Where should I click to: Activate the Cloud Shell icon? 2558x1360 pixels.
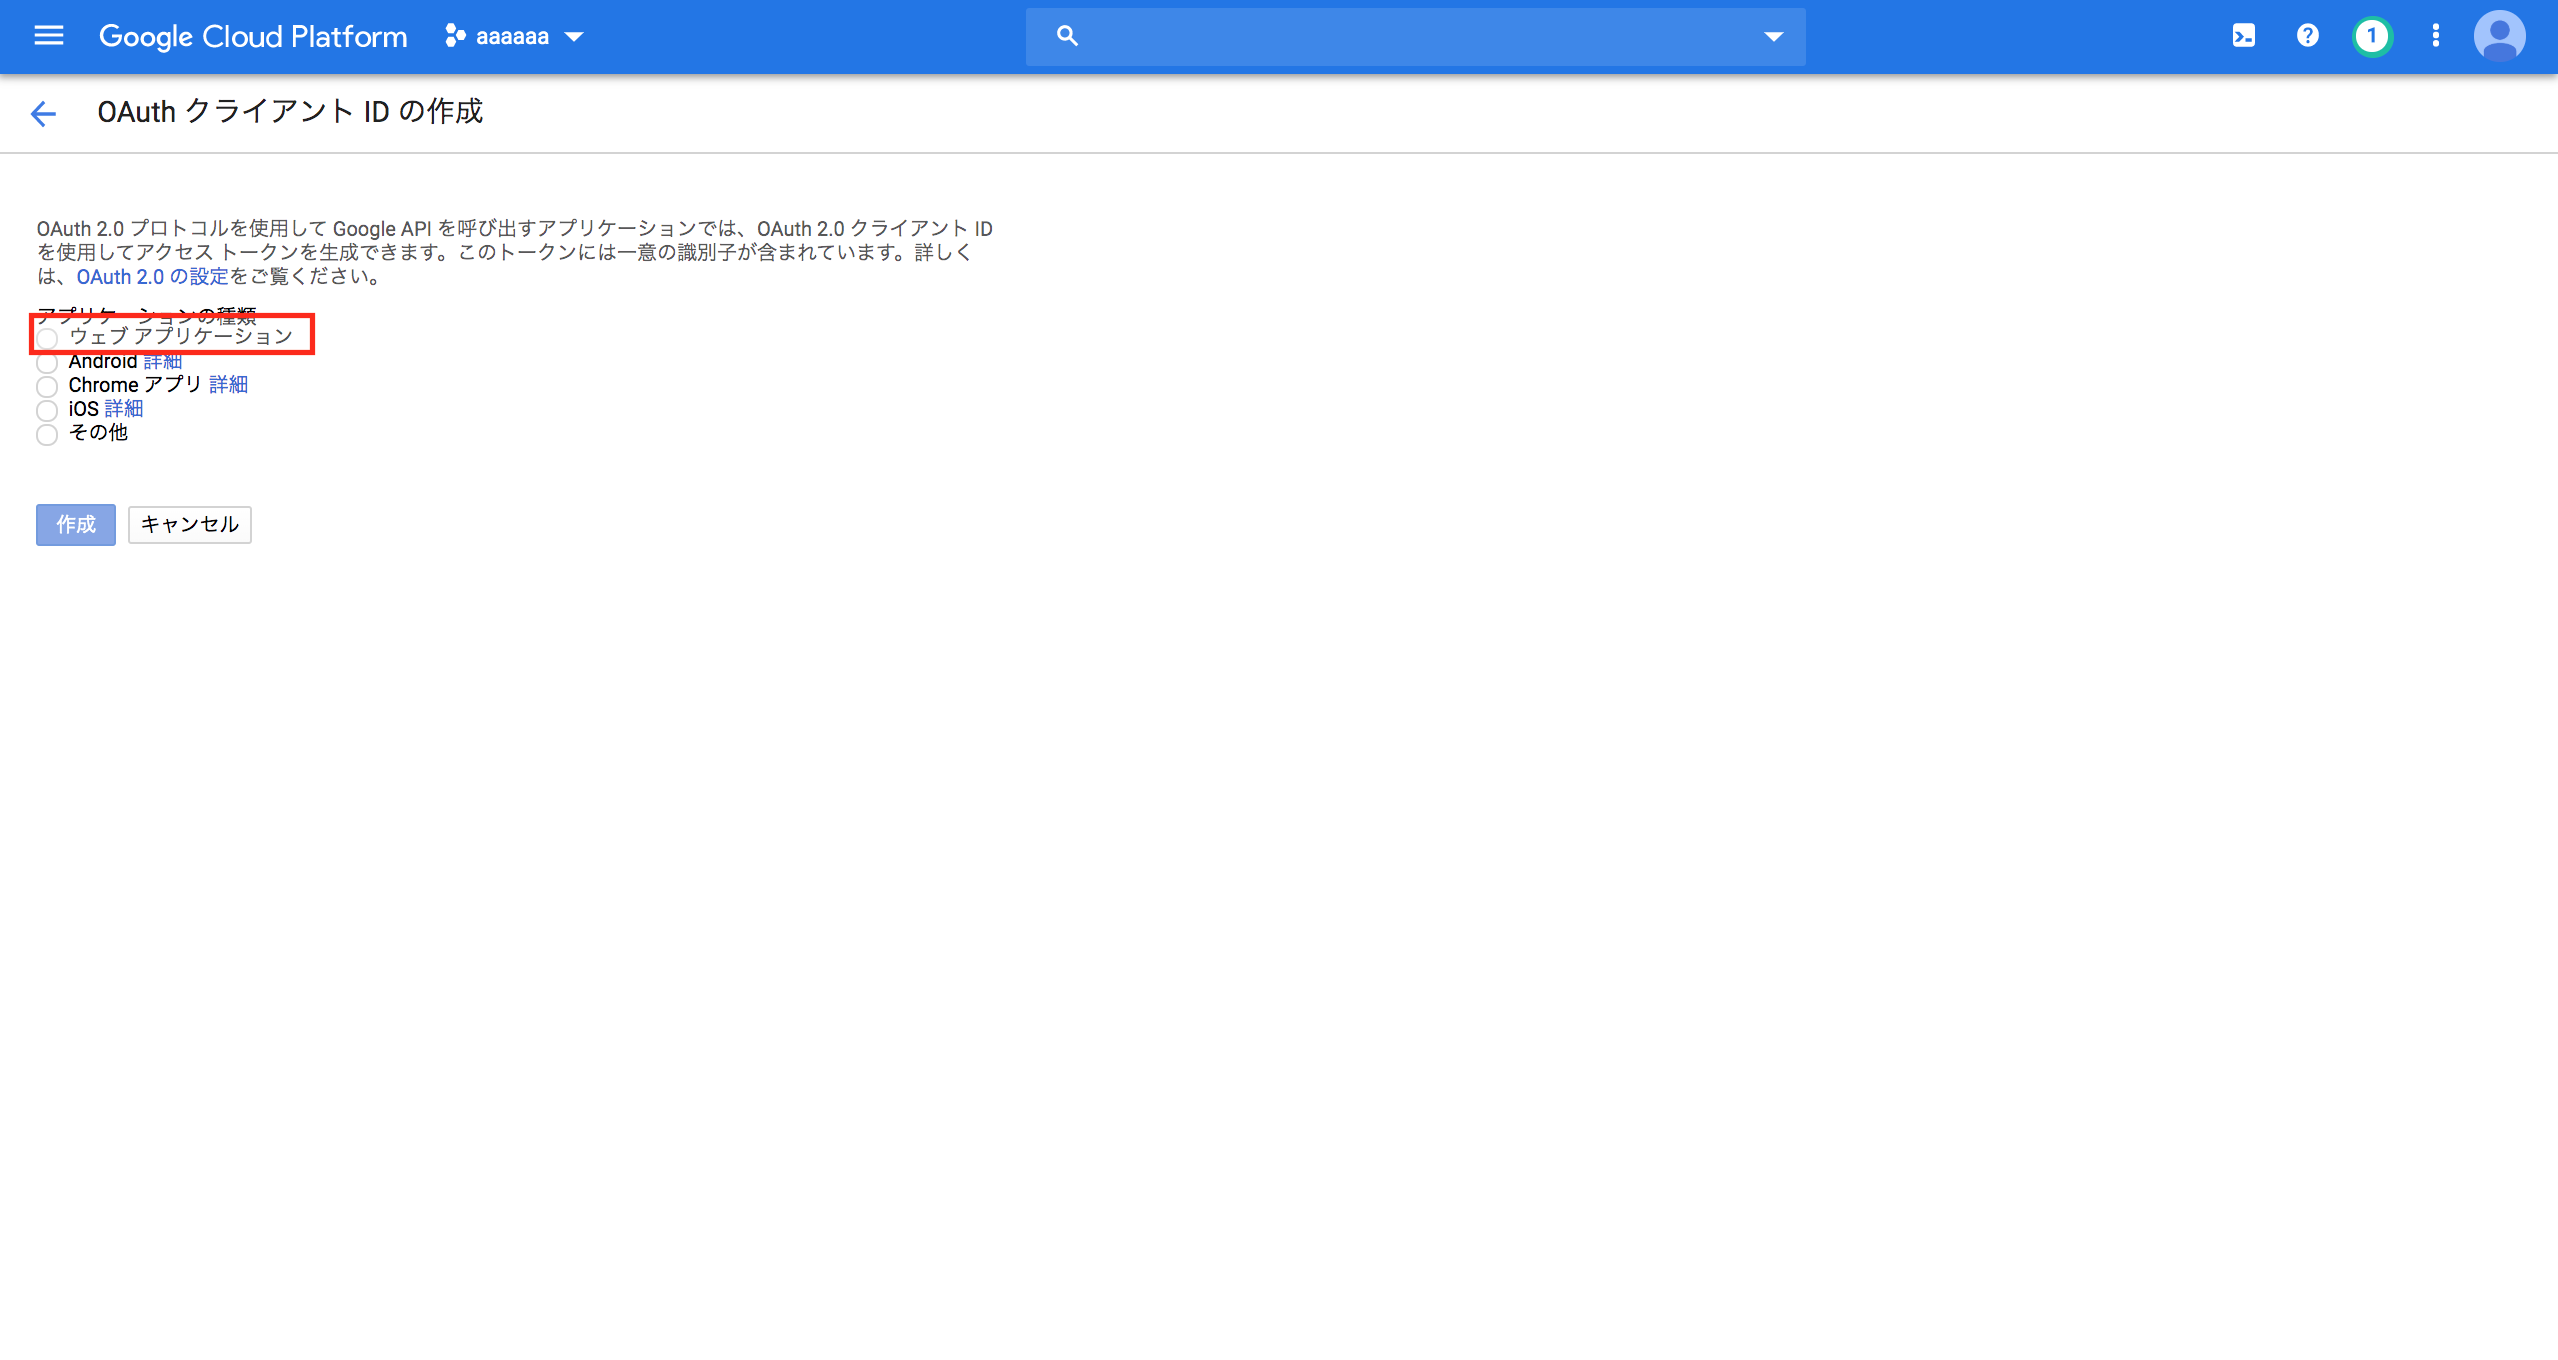[2243, 36]
